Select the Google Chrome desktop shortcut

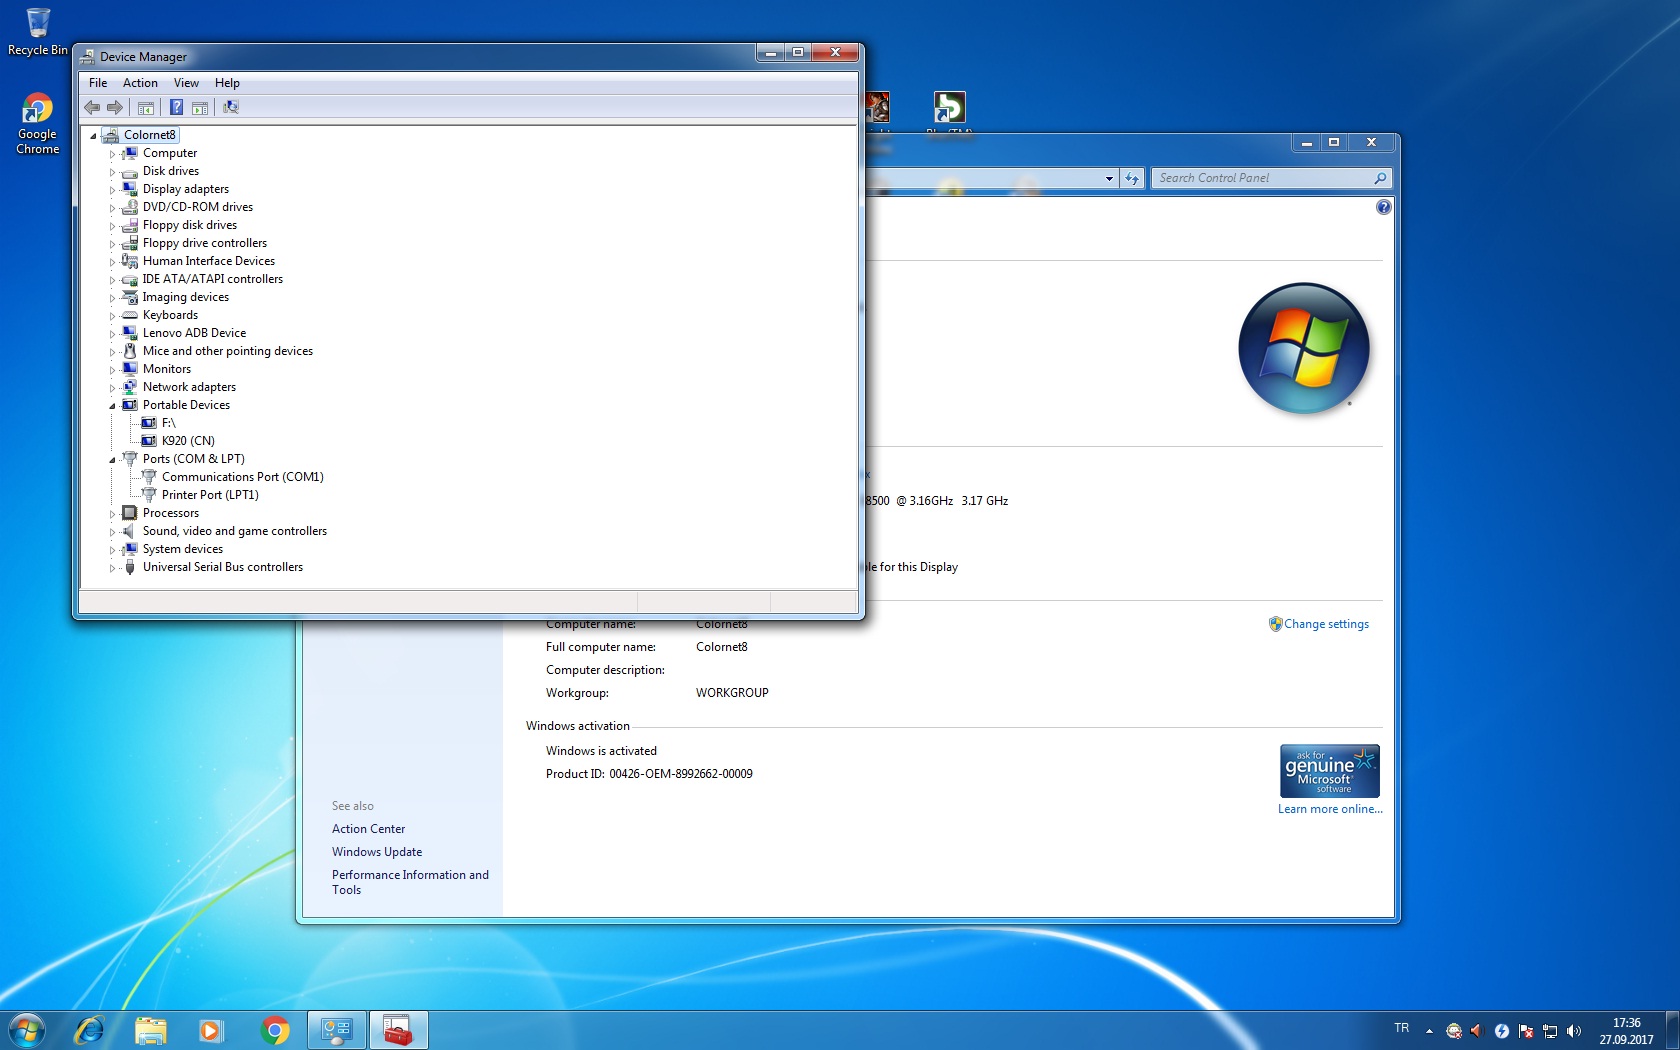(38, 124)
